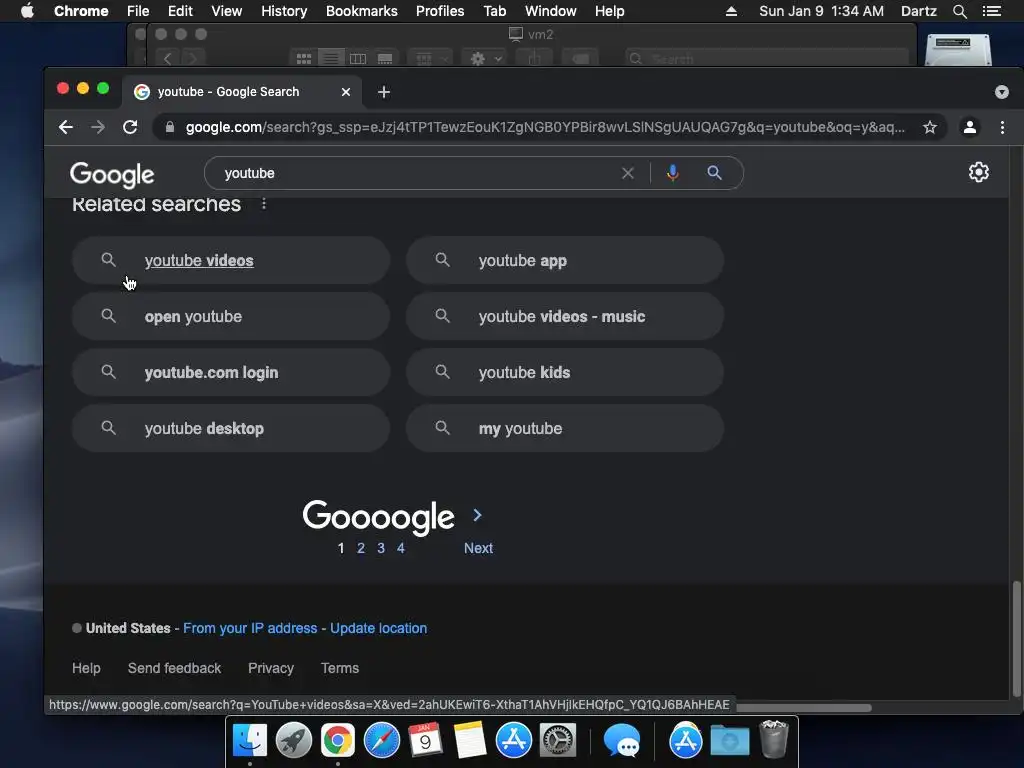
Task: Open the Privacy footer link
Action: (271, 668)
